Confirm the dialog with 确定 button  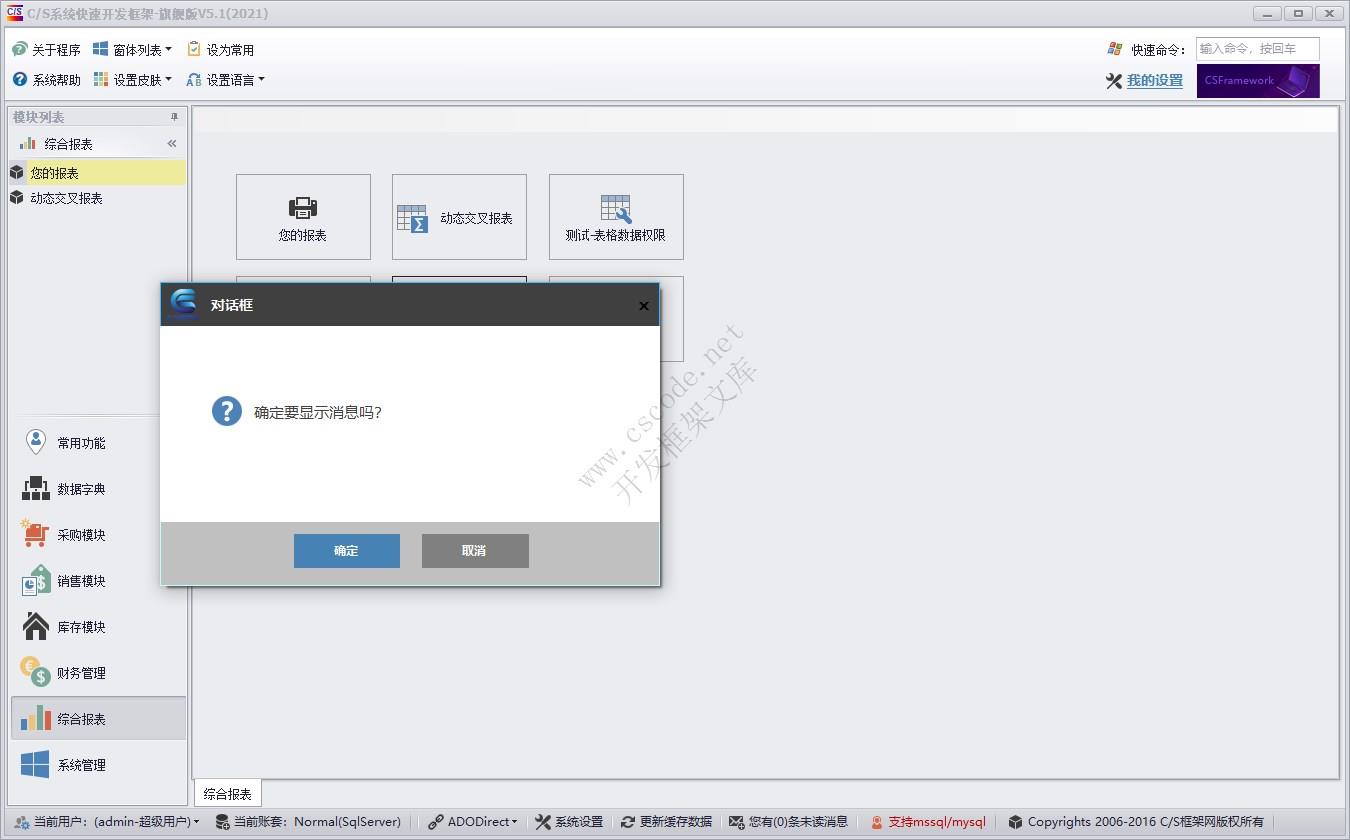[346, 550]
